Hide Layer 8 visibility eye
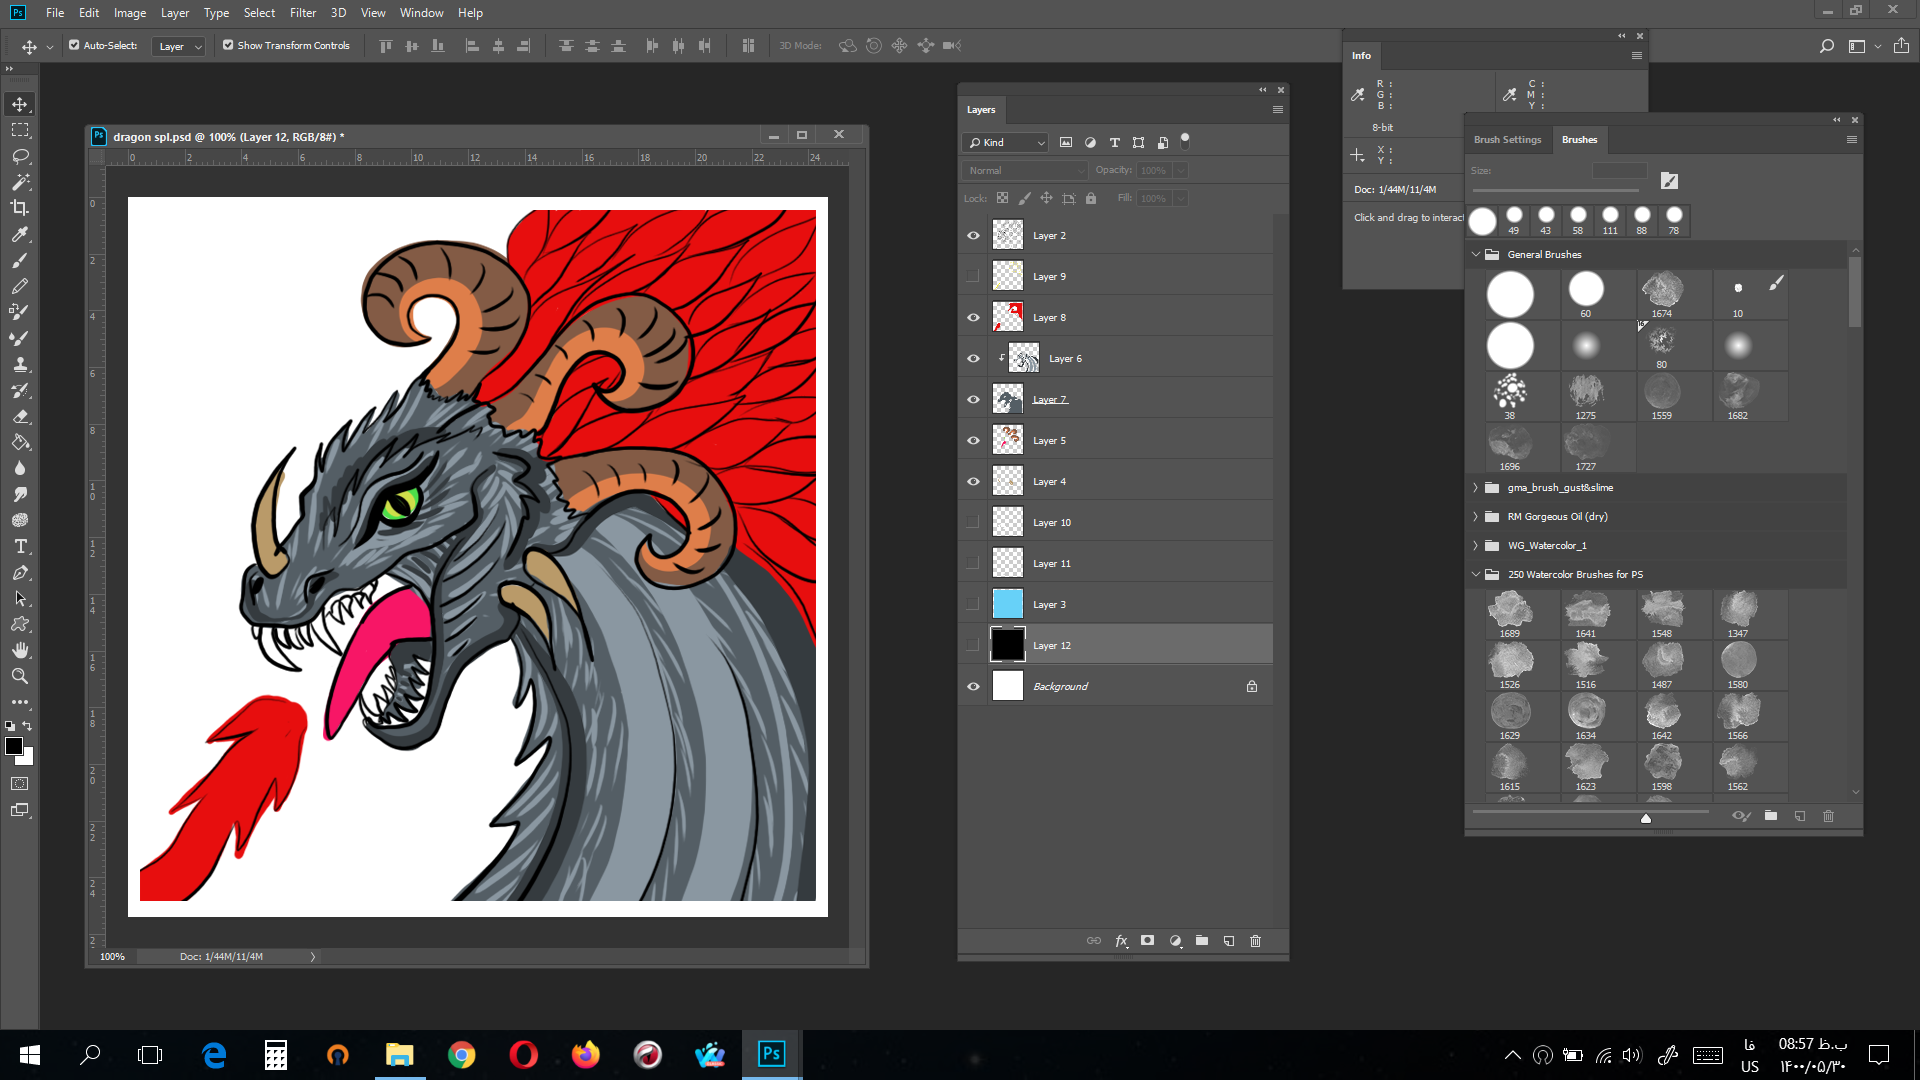 click(x=973, y=318)
